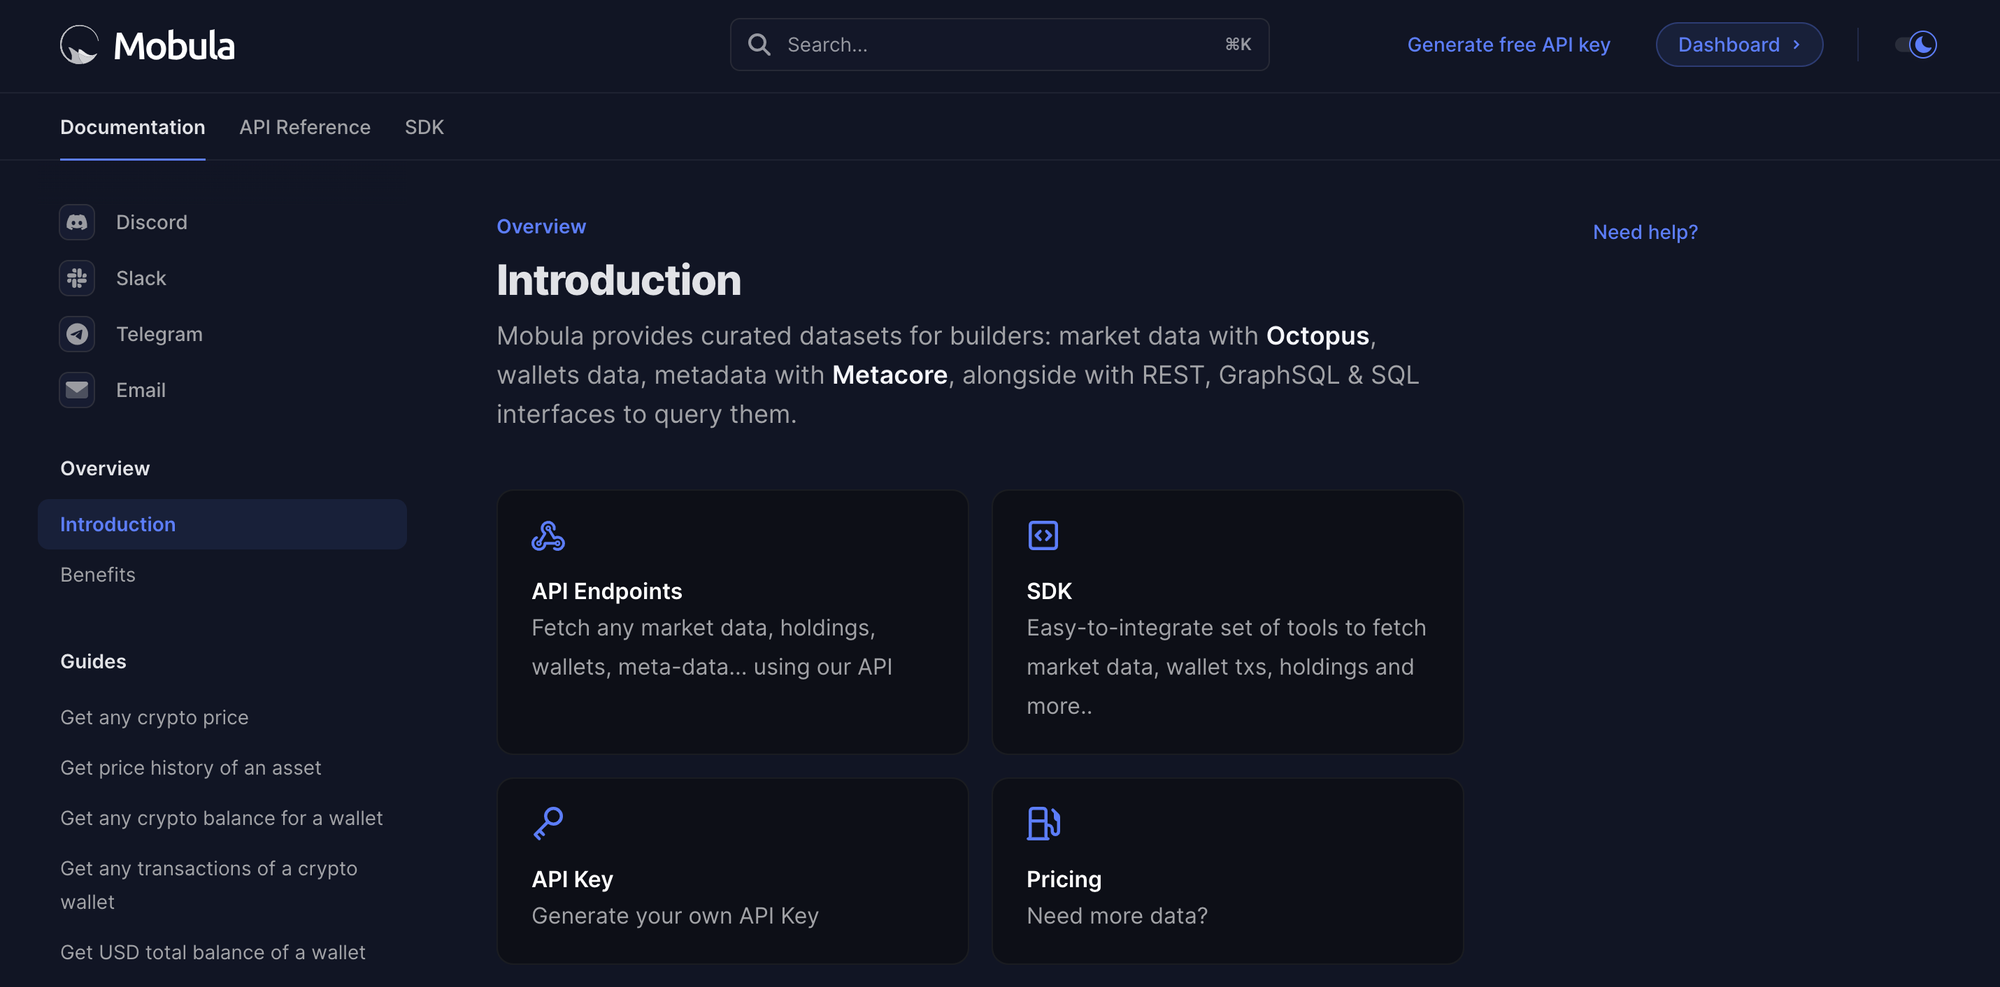Open Get price history of an asset
This screenshot has height=987, width=2000.
[x=191, y=768]
